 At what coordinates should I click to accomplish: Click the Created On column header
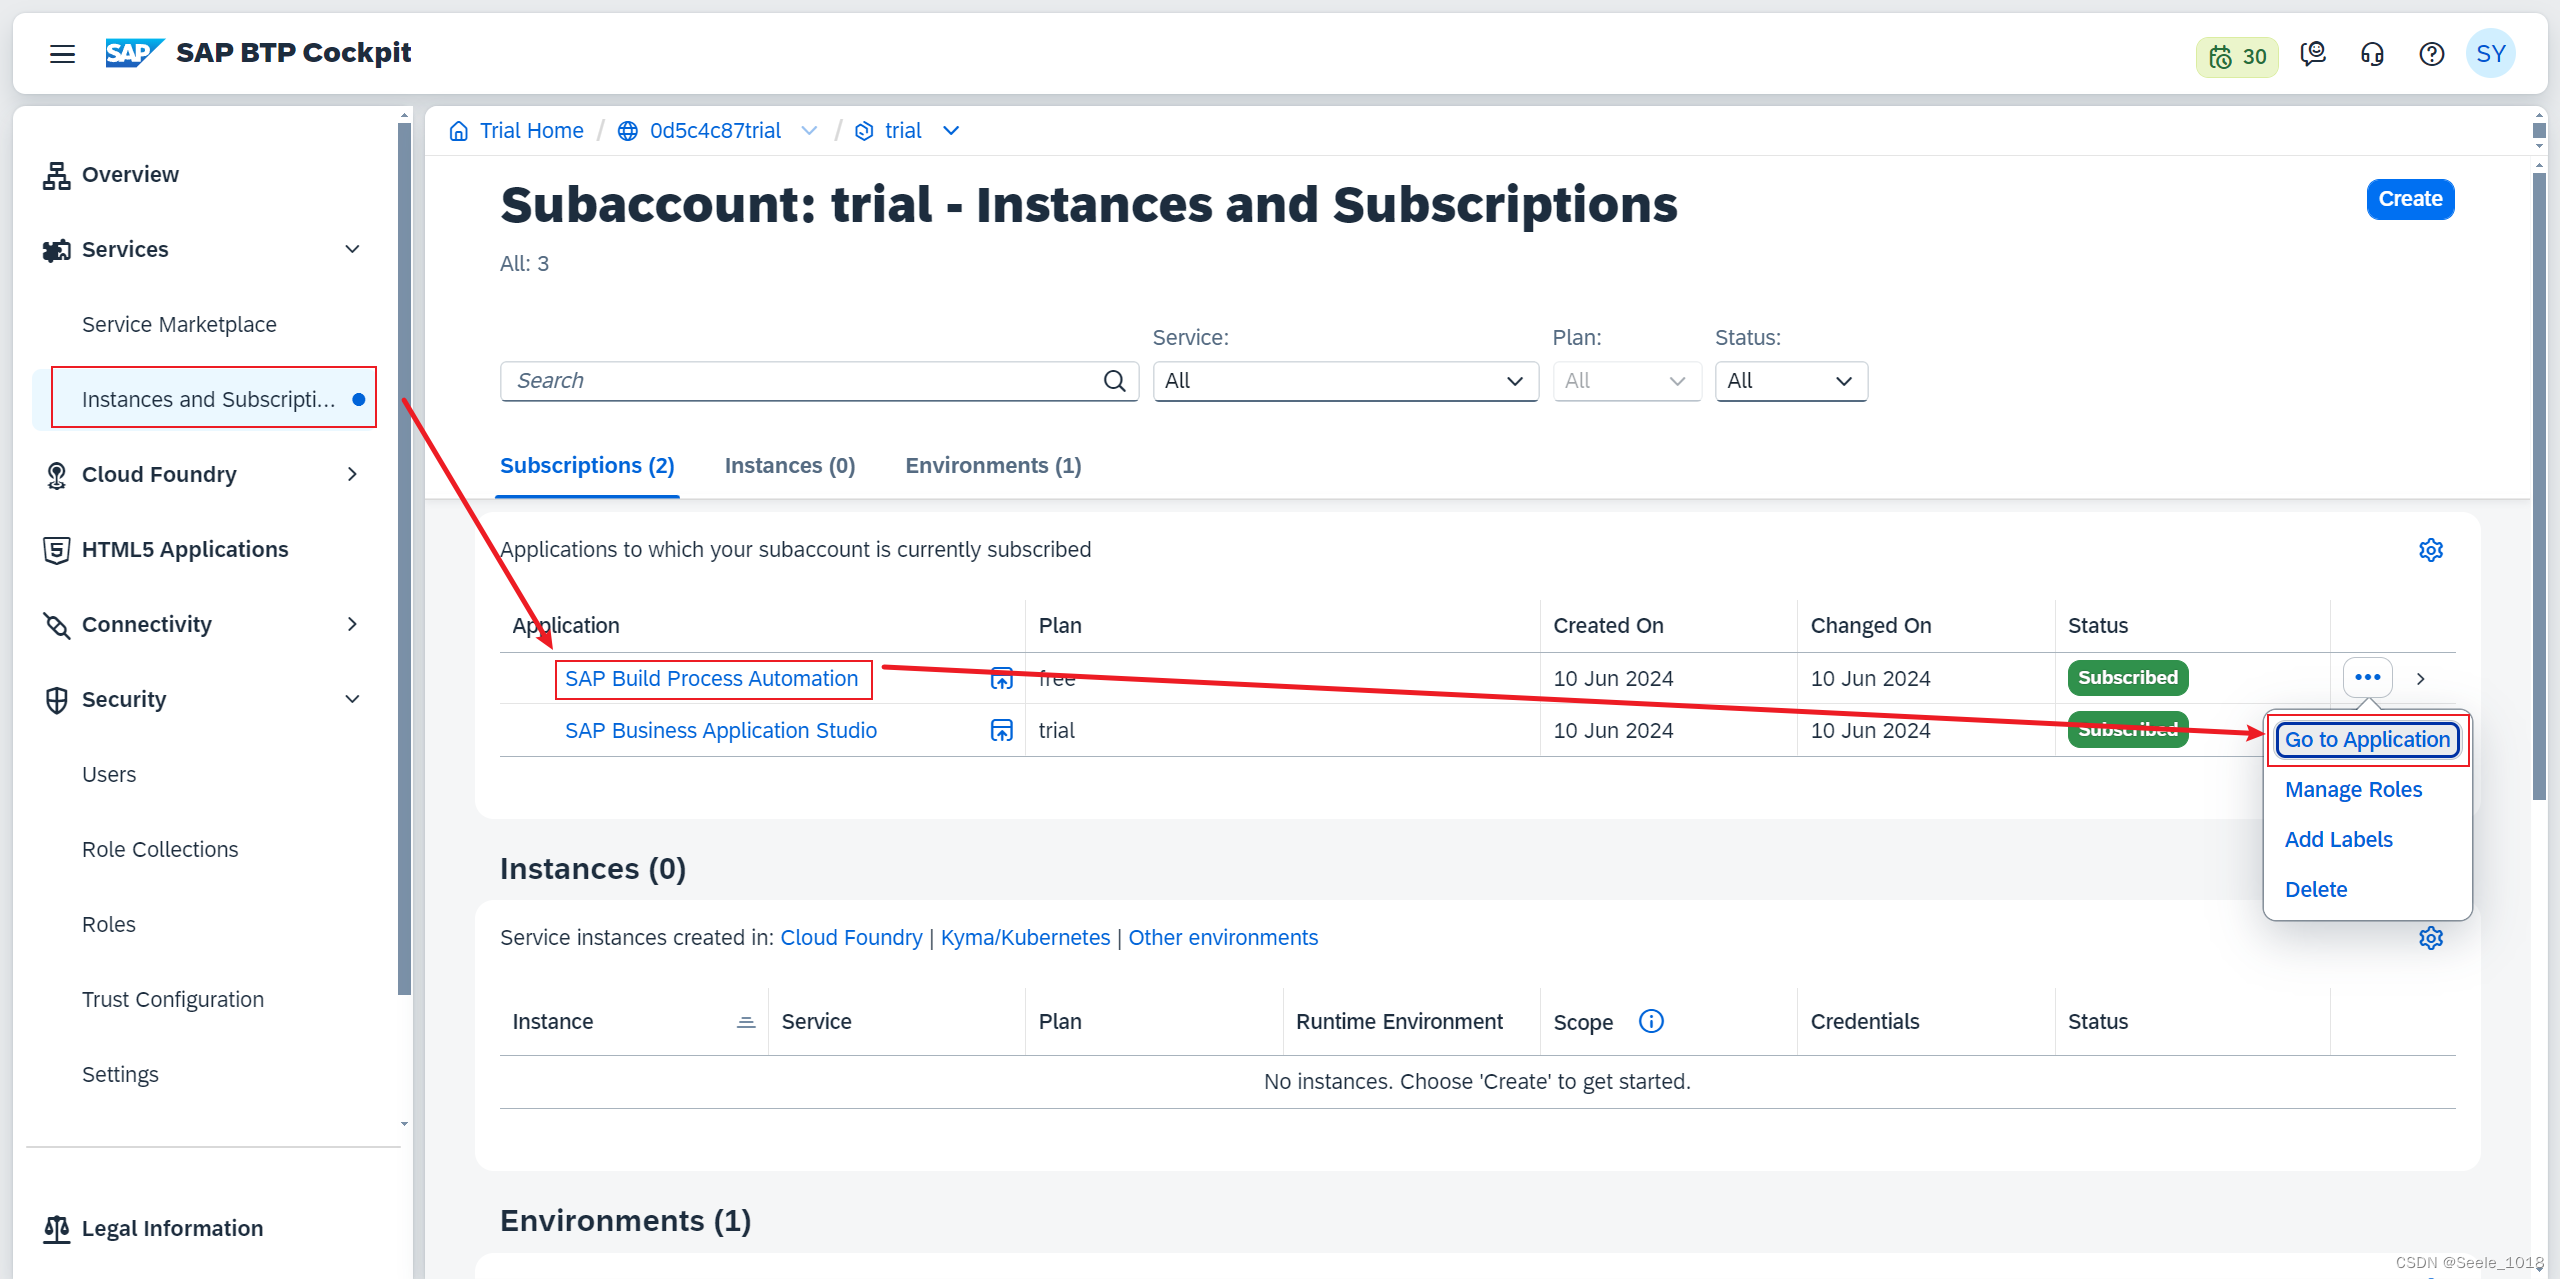coord(1608,626)
